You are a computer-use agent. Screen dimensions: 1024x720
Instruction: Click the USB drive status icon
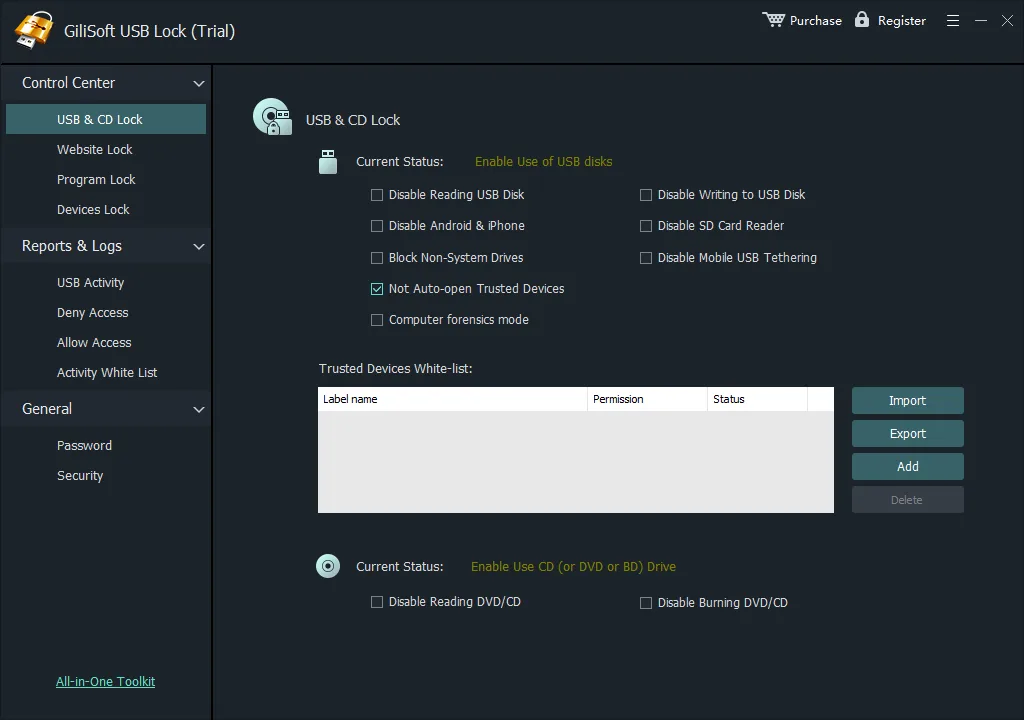pyautogui.click(x=328, y=161)
